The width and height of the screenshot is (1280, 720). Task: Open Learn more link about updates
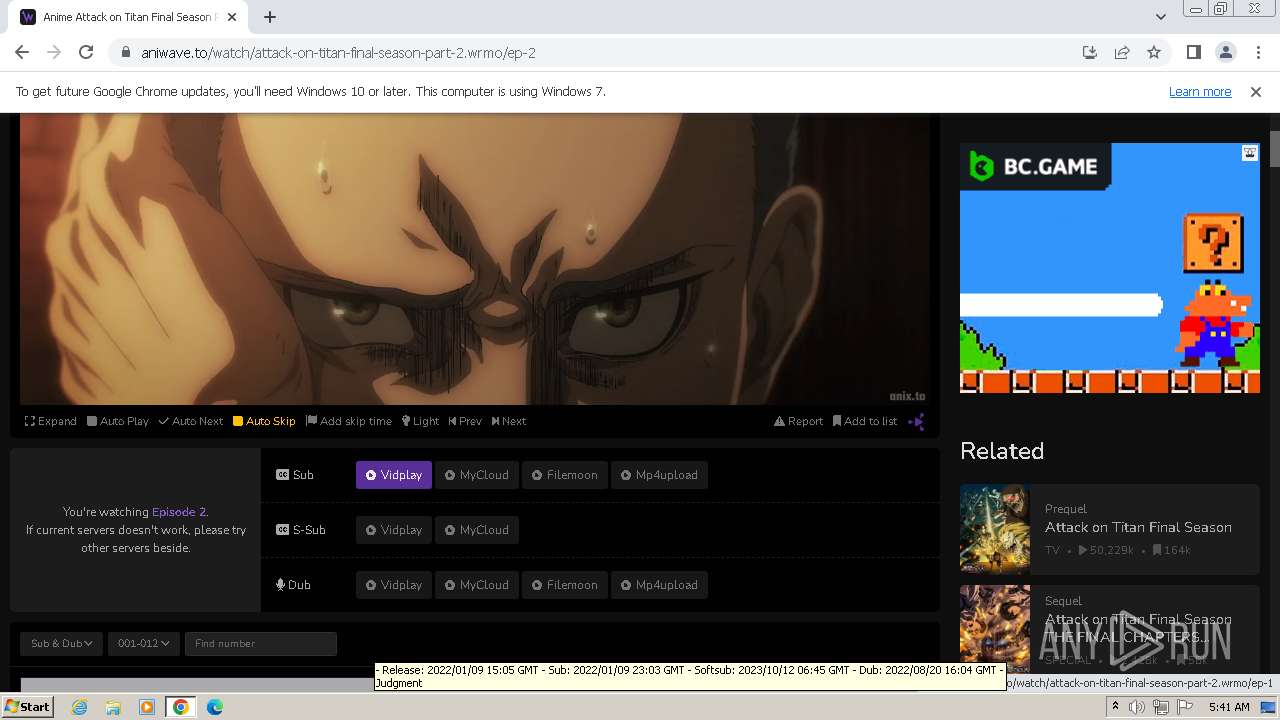[x=1200, y=91]
